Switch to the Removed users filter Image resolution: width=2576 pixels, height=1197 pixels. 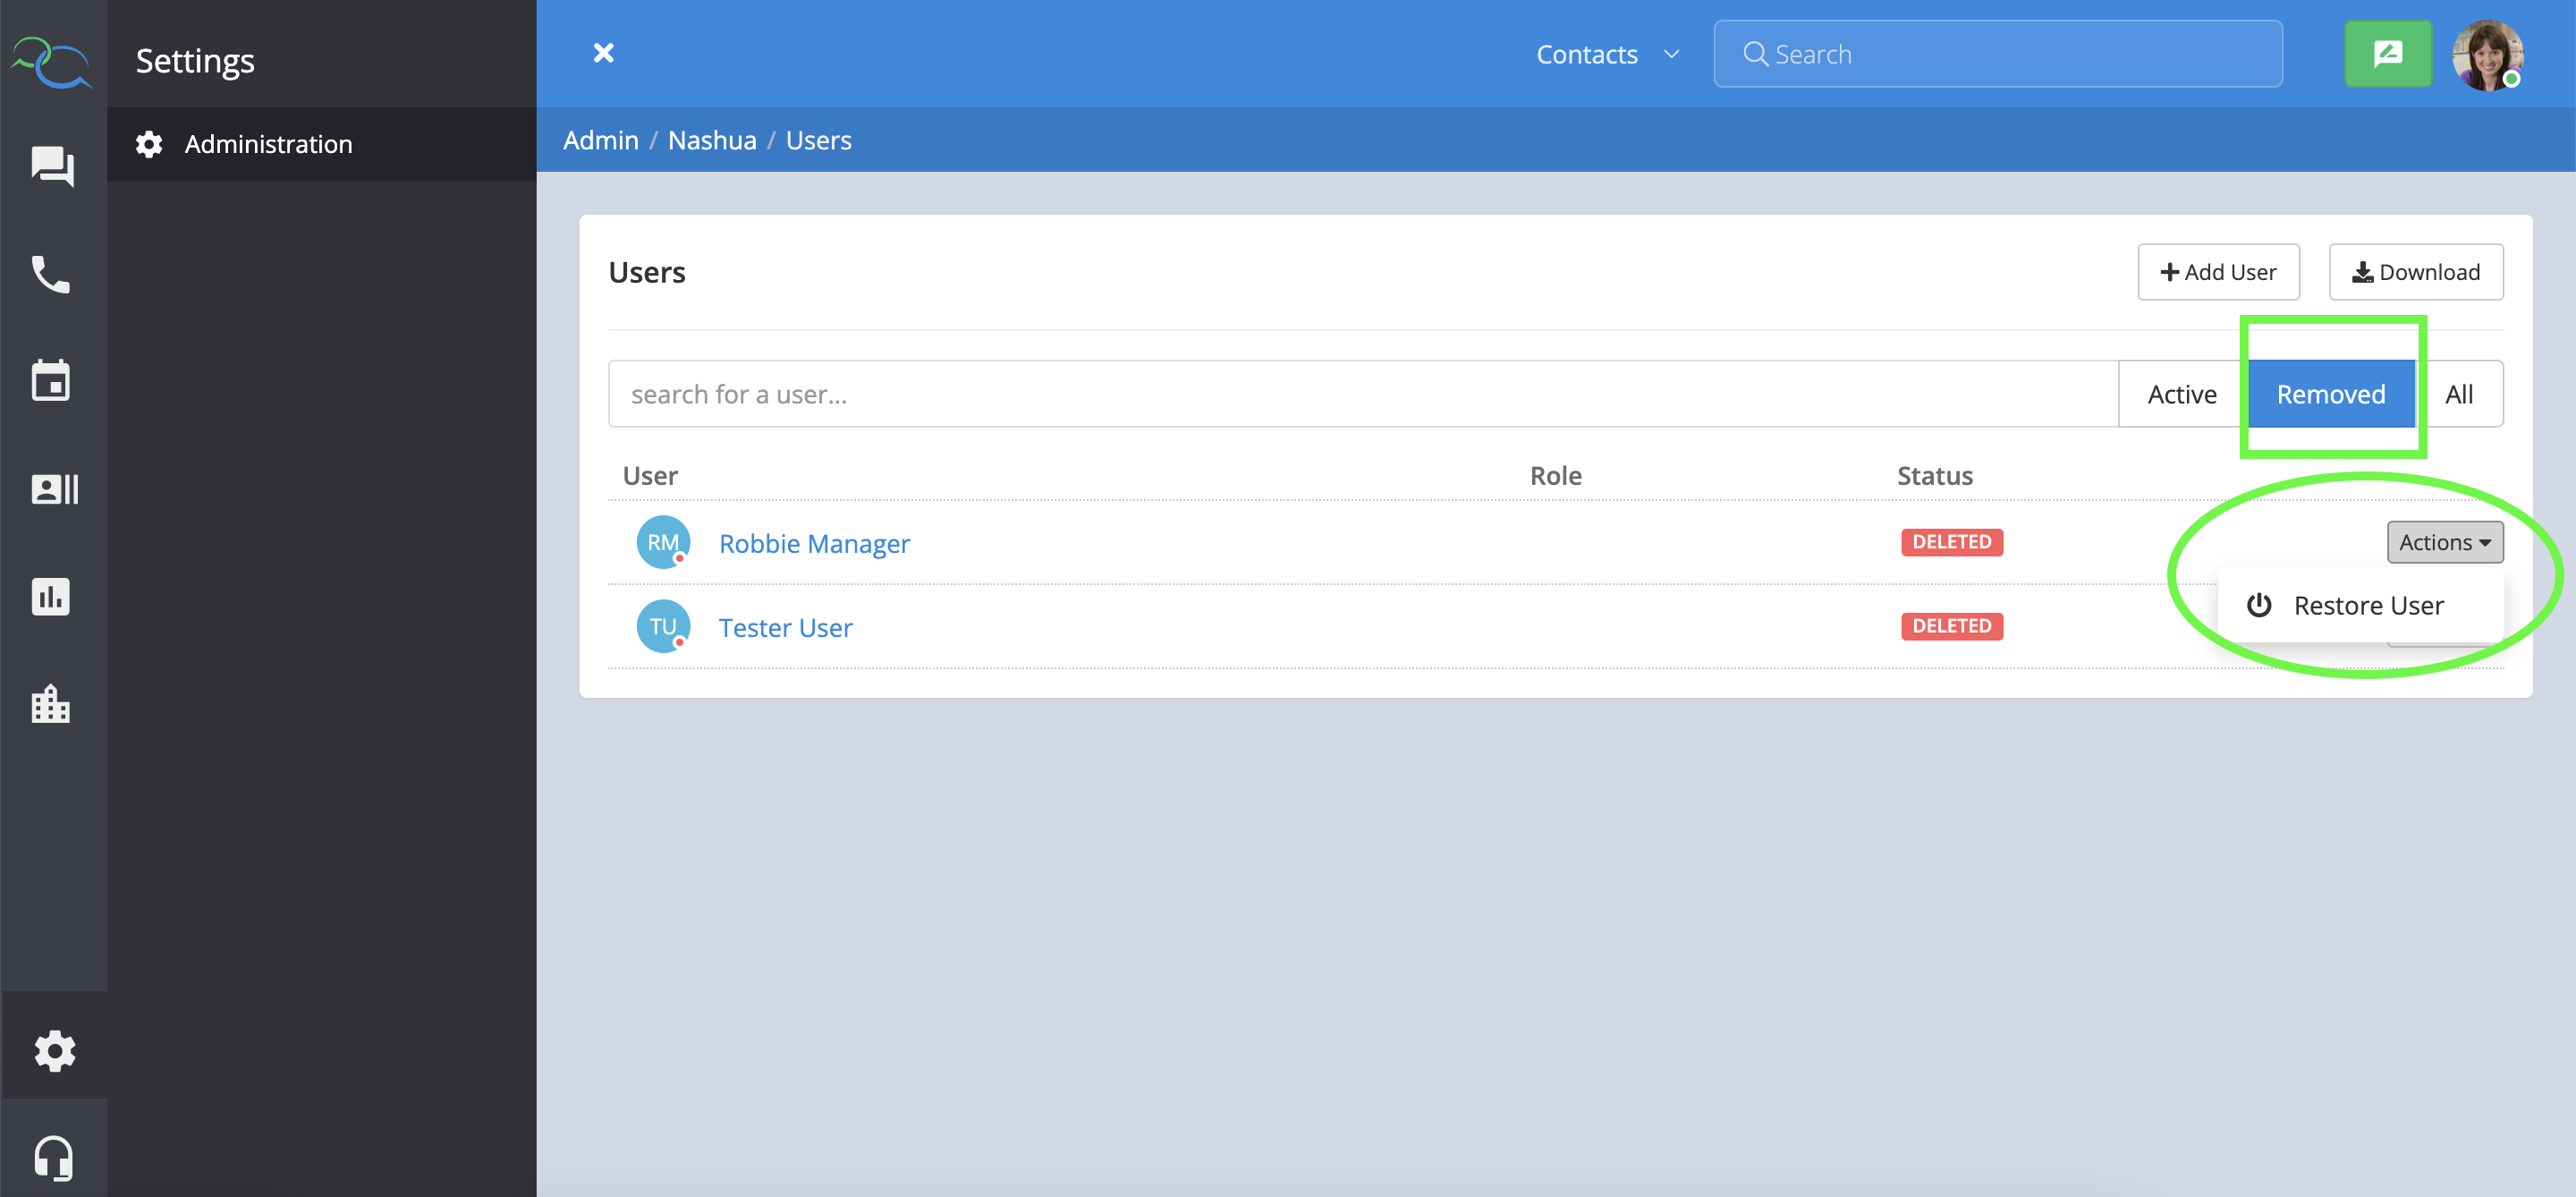click(x=2331, y=394)
